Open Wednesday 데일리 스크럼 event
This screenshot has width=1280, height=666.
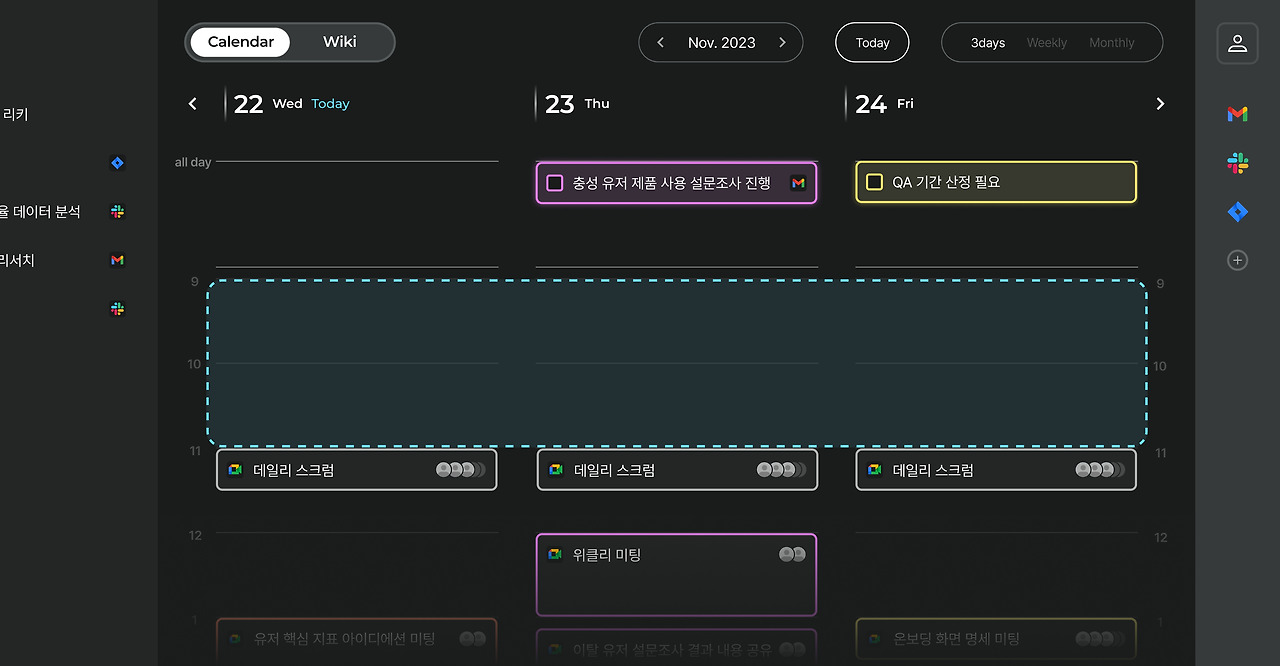tap(357, 470)
